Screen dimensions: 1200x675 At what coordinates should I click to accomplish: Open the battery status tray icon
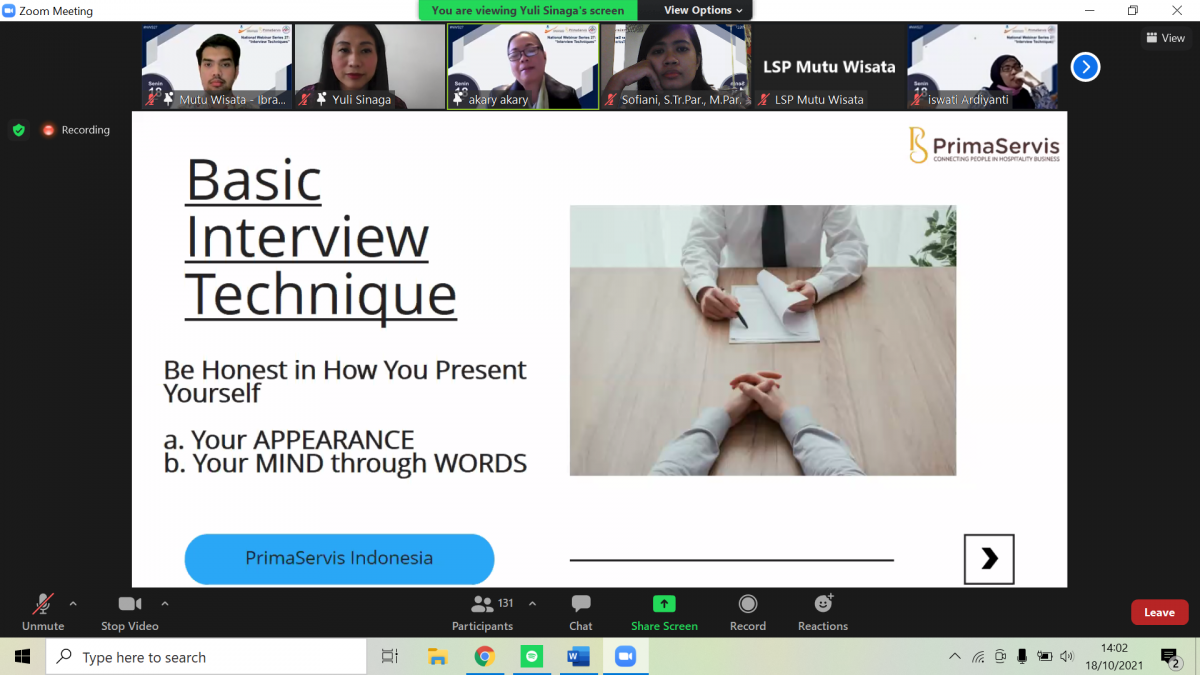1045,657
